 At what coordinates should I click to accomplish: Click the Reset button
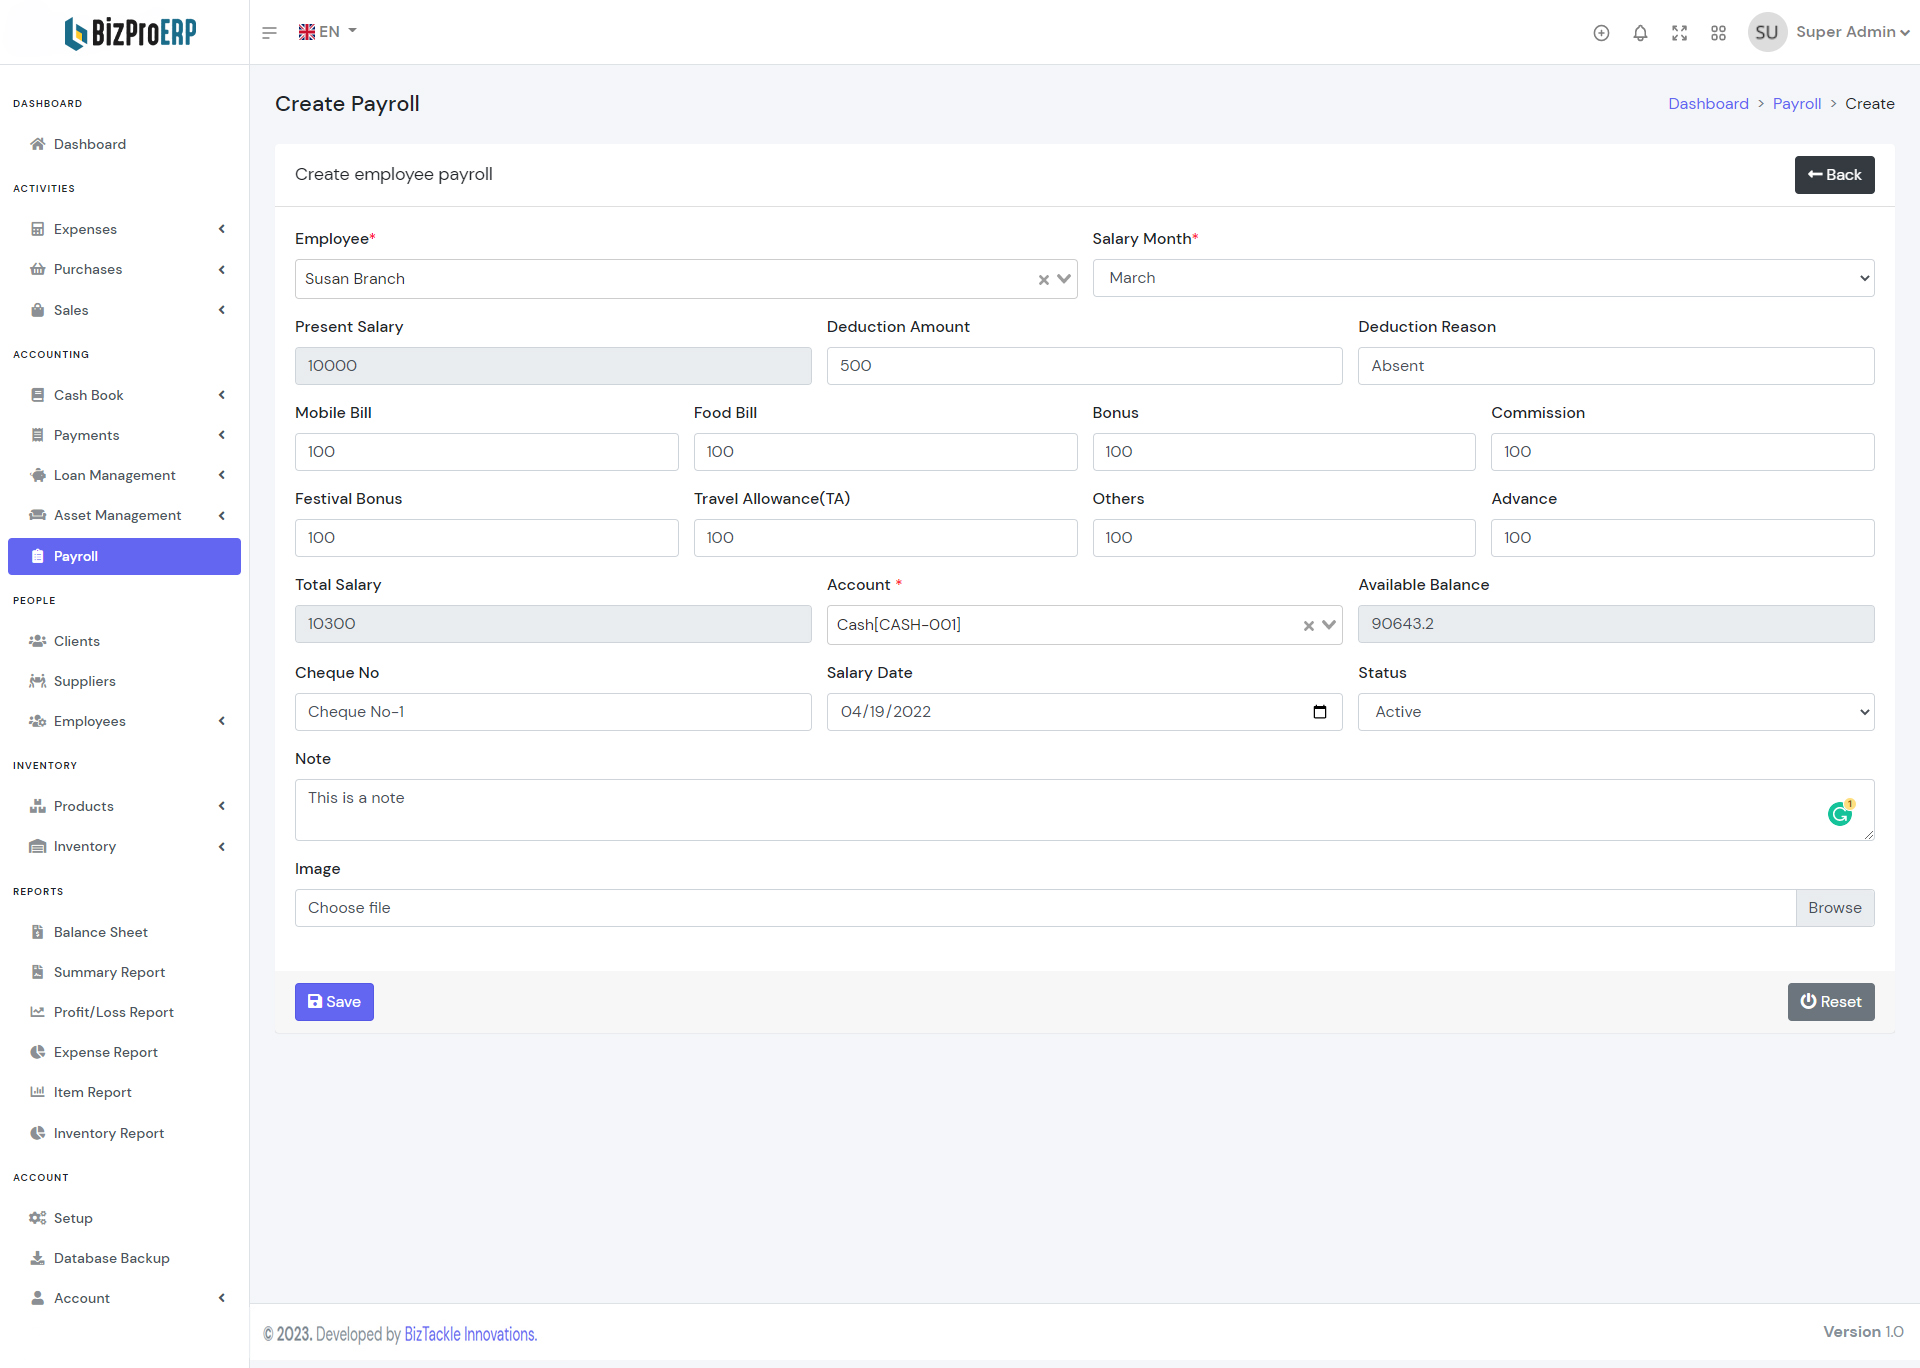(1830, 1002)
